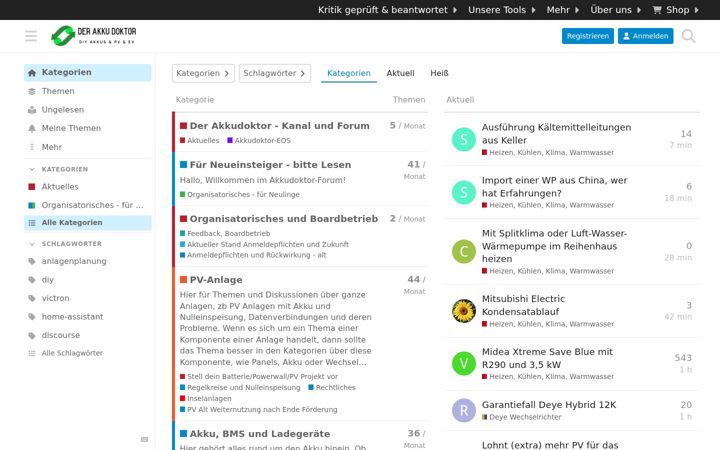720x450 pixels.
Task: Open the Kategorien filter dropdown
Action: click(203, 73)
